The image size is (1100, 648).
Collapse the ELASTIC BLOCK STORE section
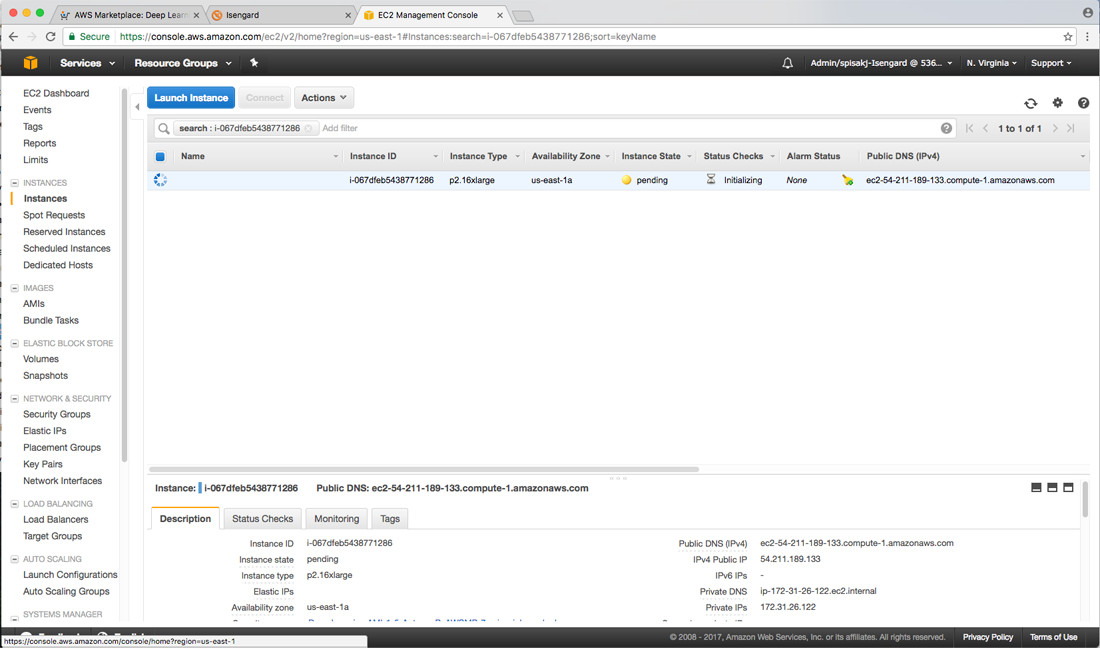[15, 344]
